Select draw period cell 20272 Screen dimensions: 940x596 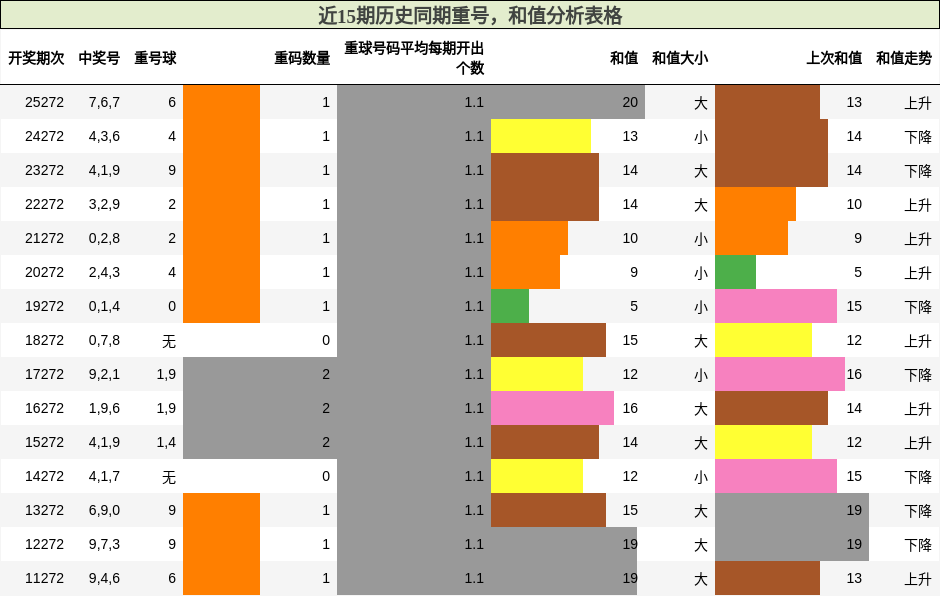tap(44, 272)
